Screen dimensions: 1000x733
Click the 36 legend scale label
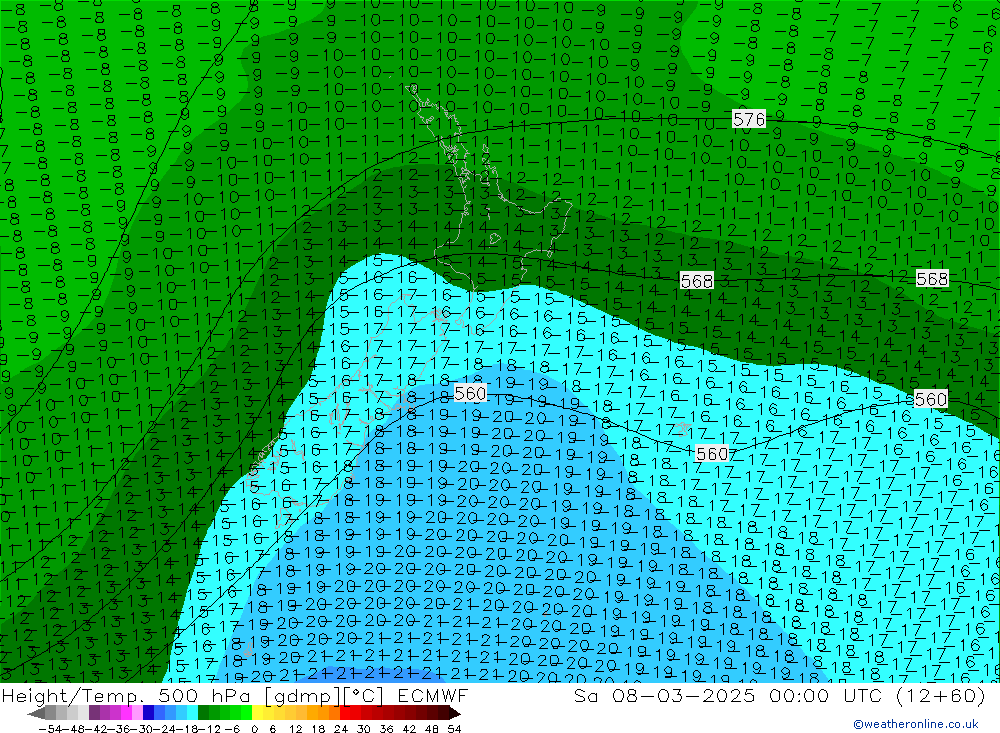point(386,729)
